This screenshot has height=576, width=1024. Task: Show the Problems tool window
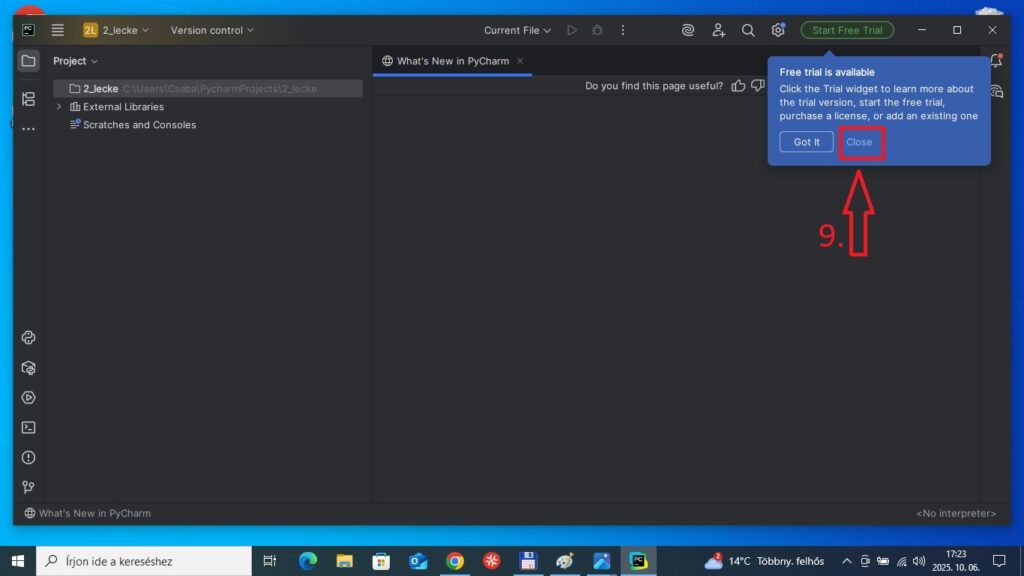[x=28, y=457]
